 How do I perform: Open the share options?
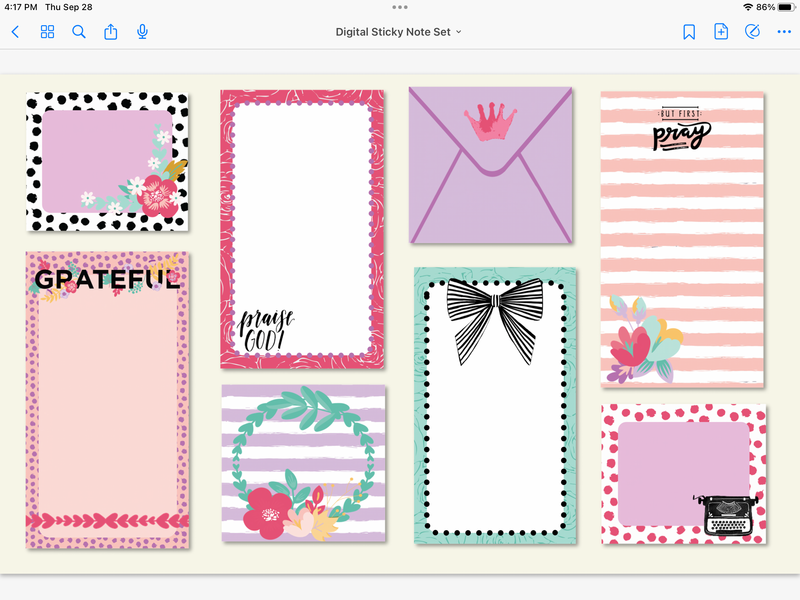click(x=111, y=31)
